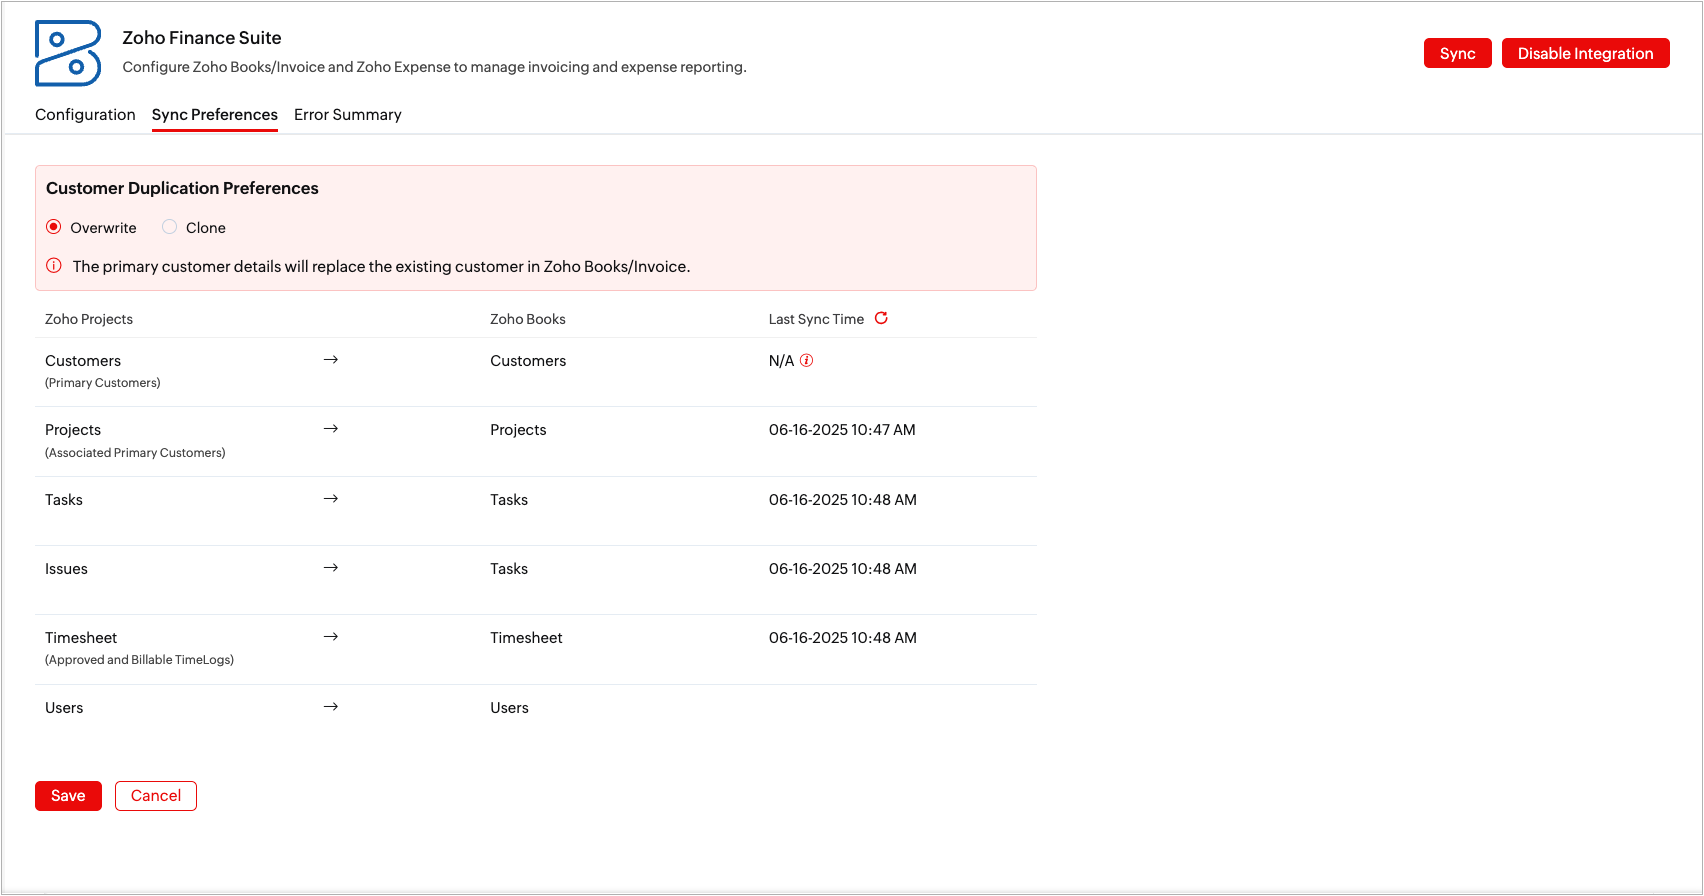Switch to the Error Summary tab

[348, 115]
